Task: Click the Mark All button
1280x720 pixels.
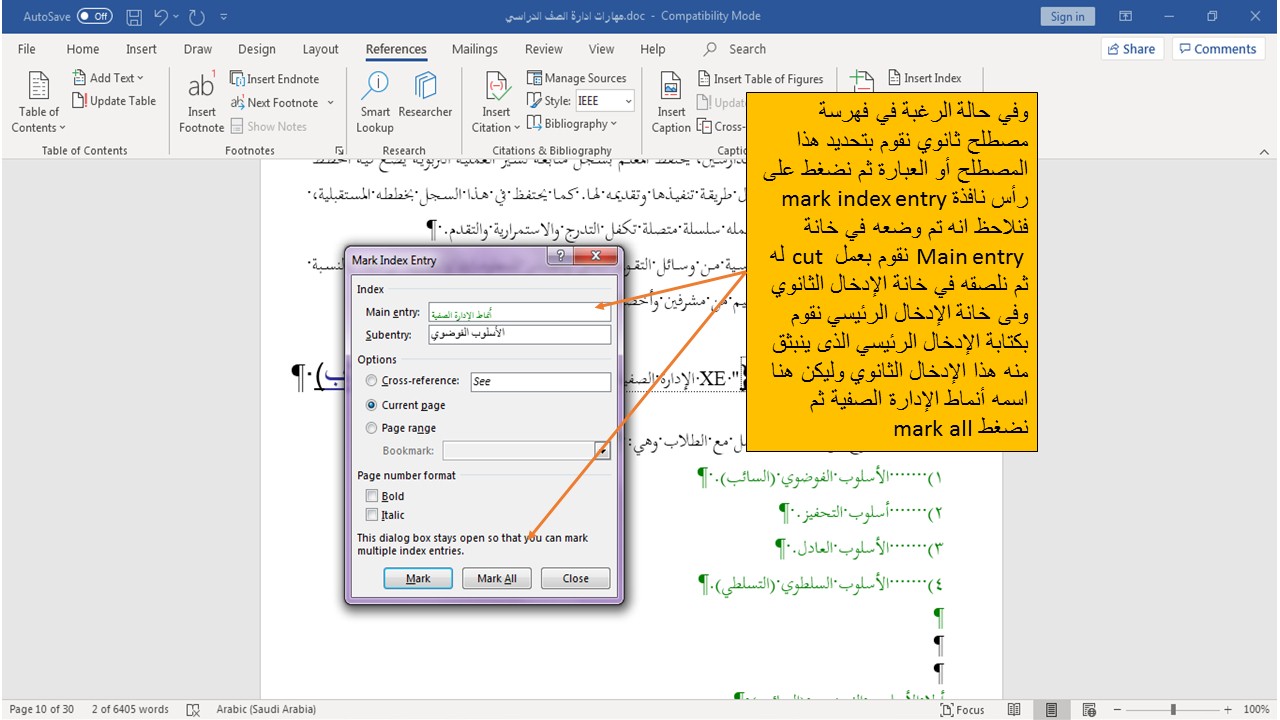Action: pos(497,578)
